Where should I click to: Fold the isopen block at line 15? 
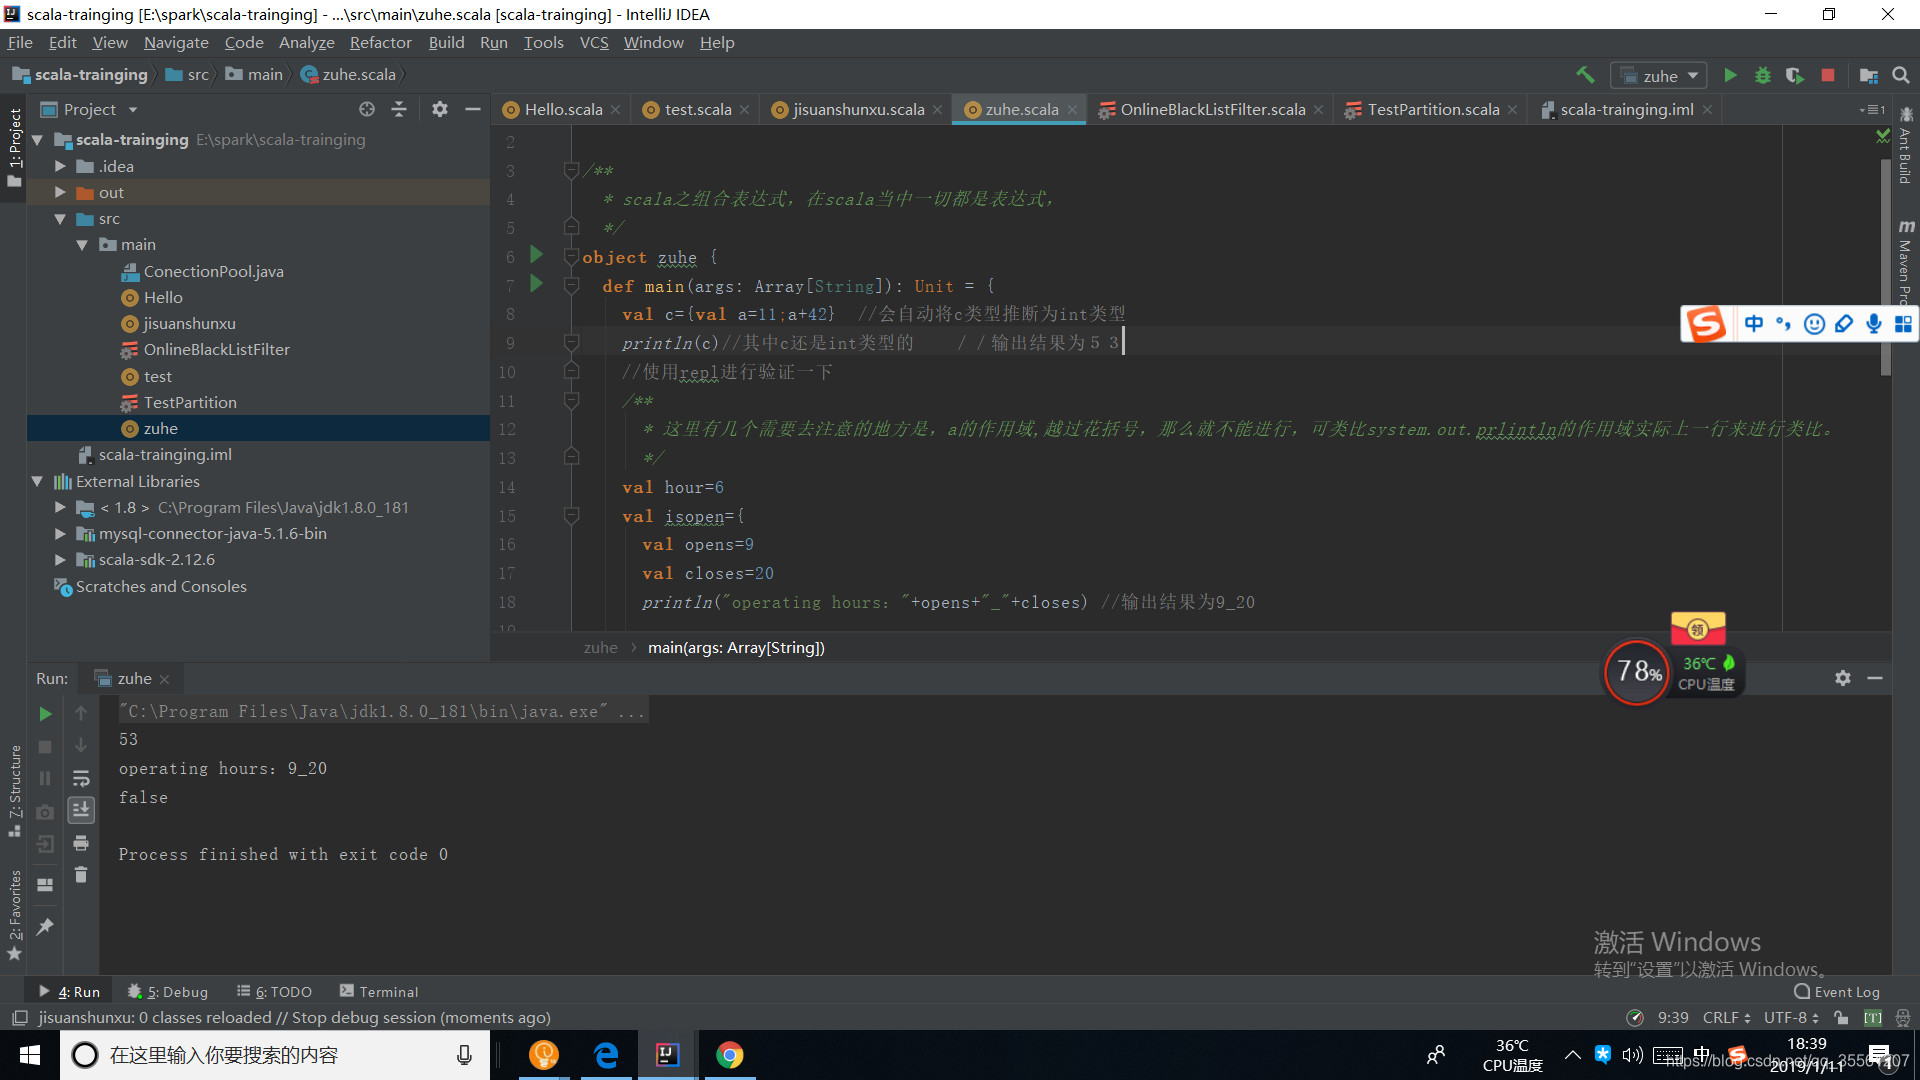pyautogui.click(x=572, y=516)
